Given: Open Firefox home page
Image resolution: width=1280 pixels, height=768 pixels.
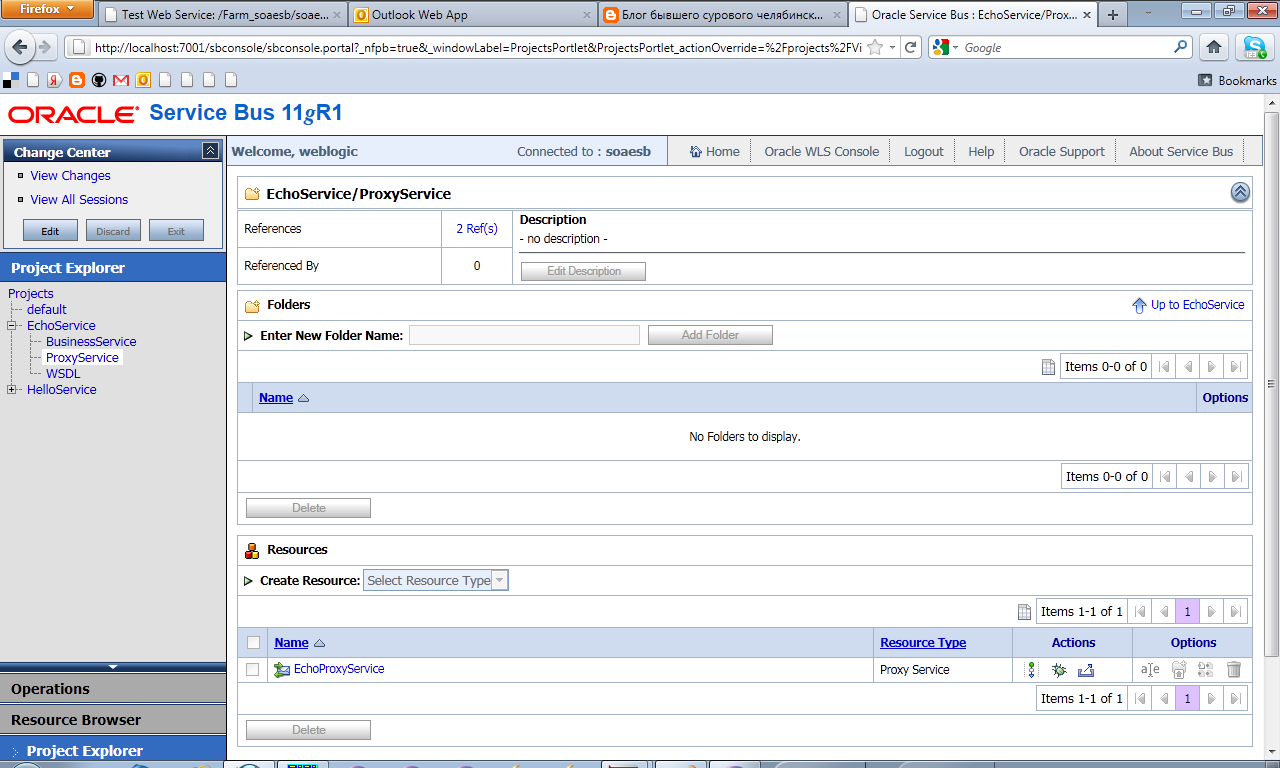Looking at the screenshot, I should [1213, 47].
